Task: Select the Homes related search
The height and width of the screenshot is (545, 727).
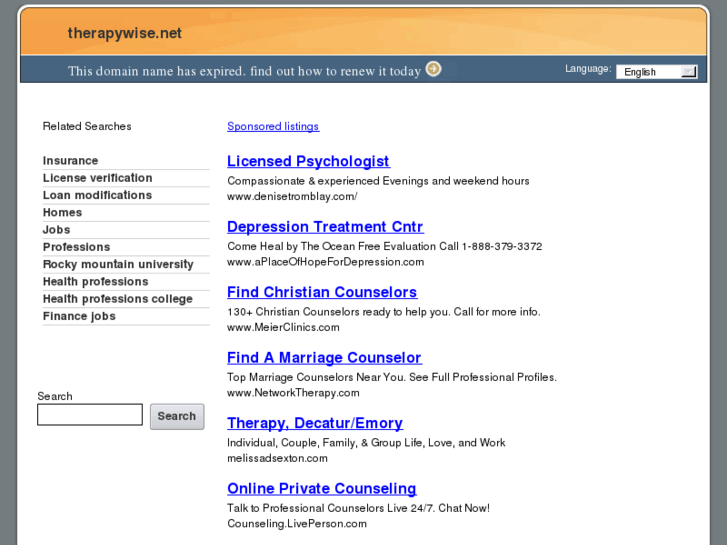Action: coord(62,212)
